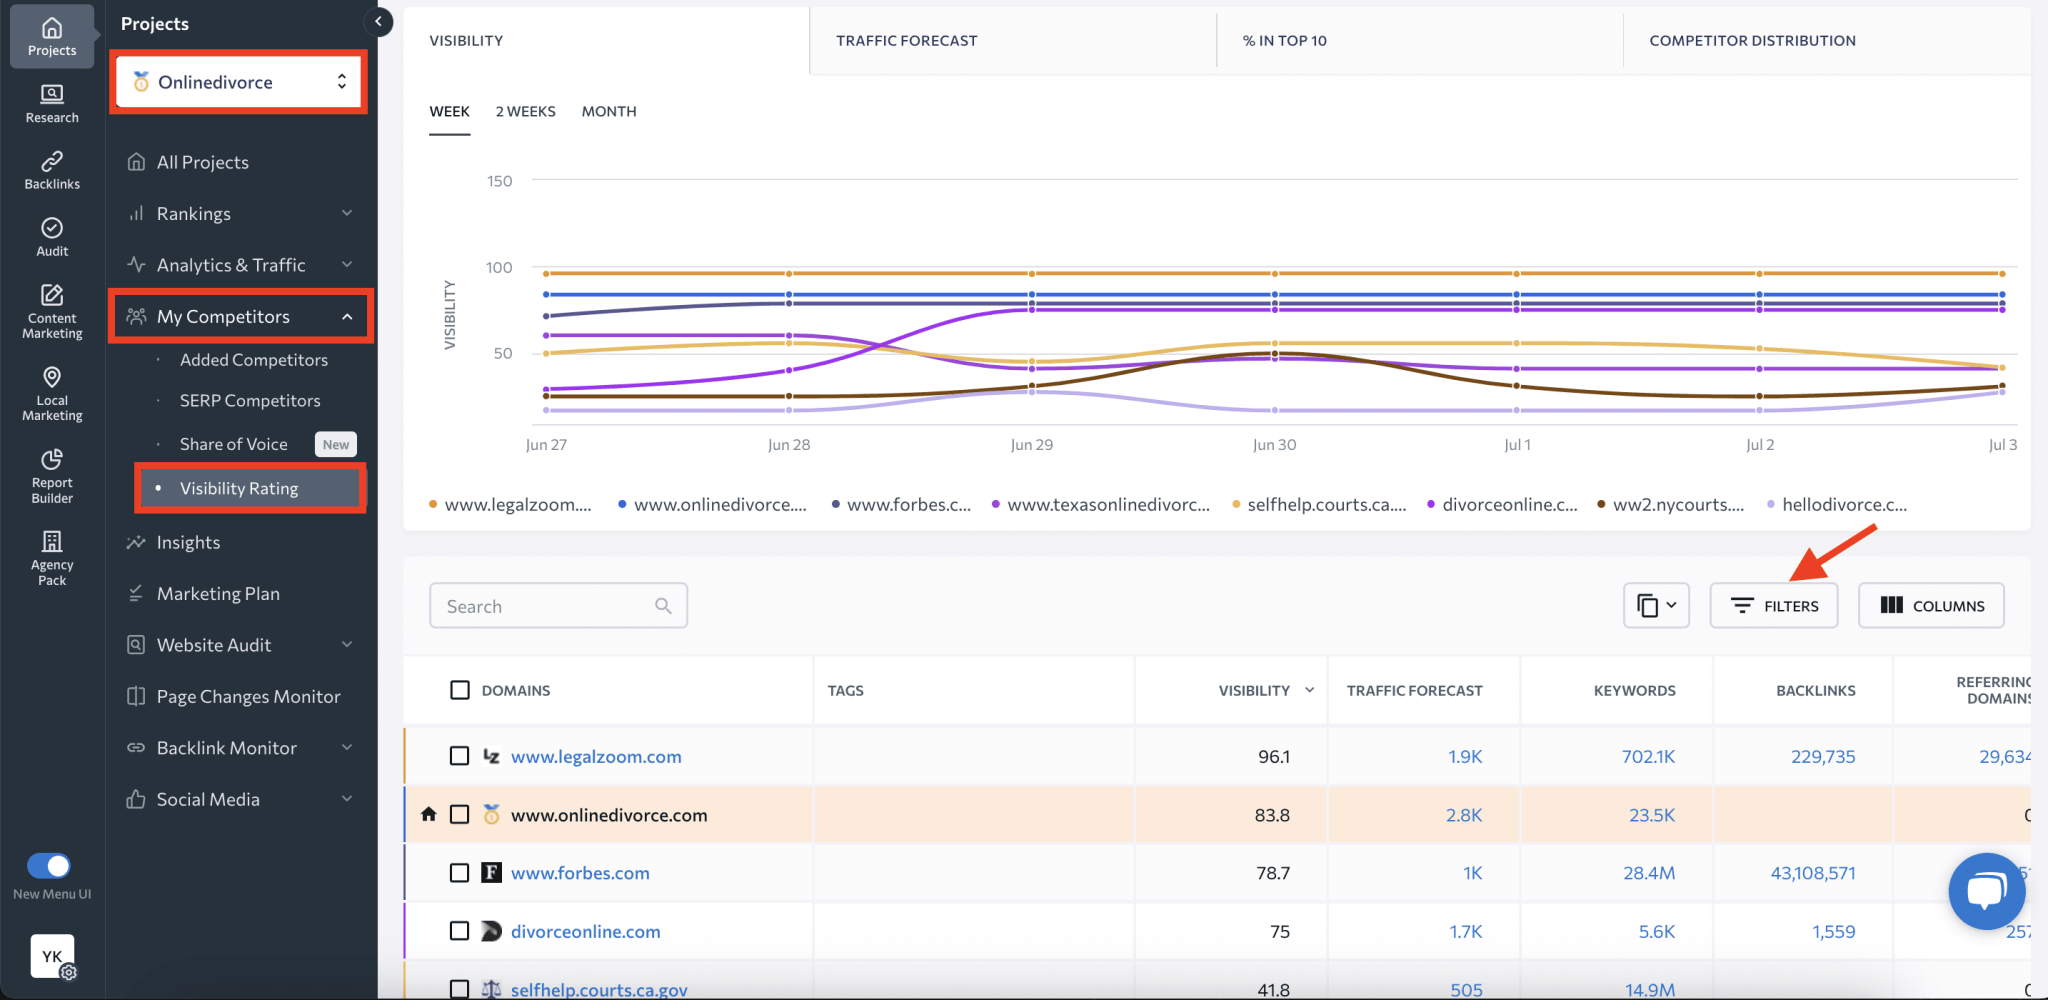
Task: Toggle the New Menu UI switch
Action: coord(49,866)
